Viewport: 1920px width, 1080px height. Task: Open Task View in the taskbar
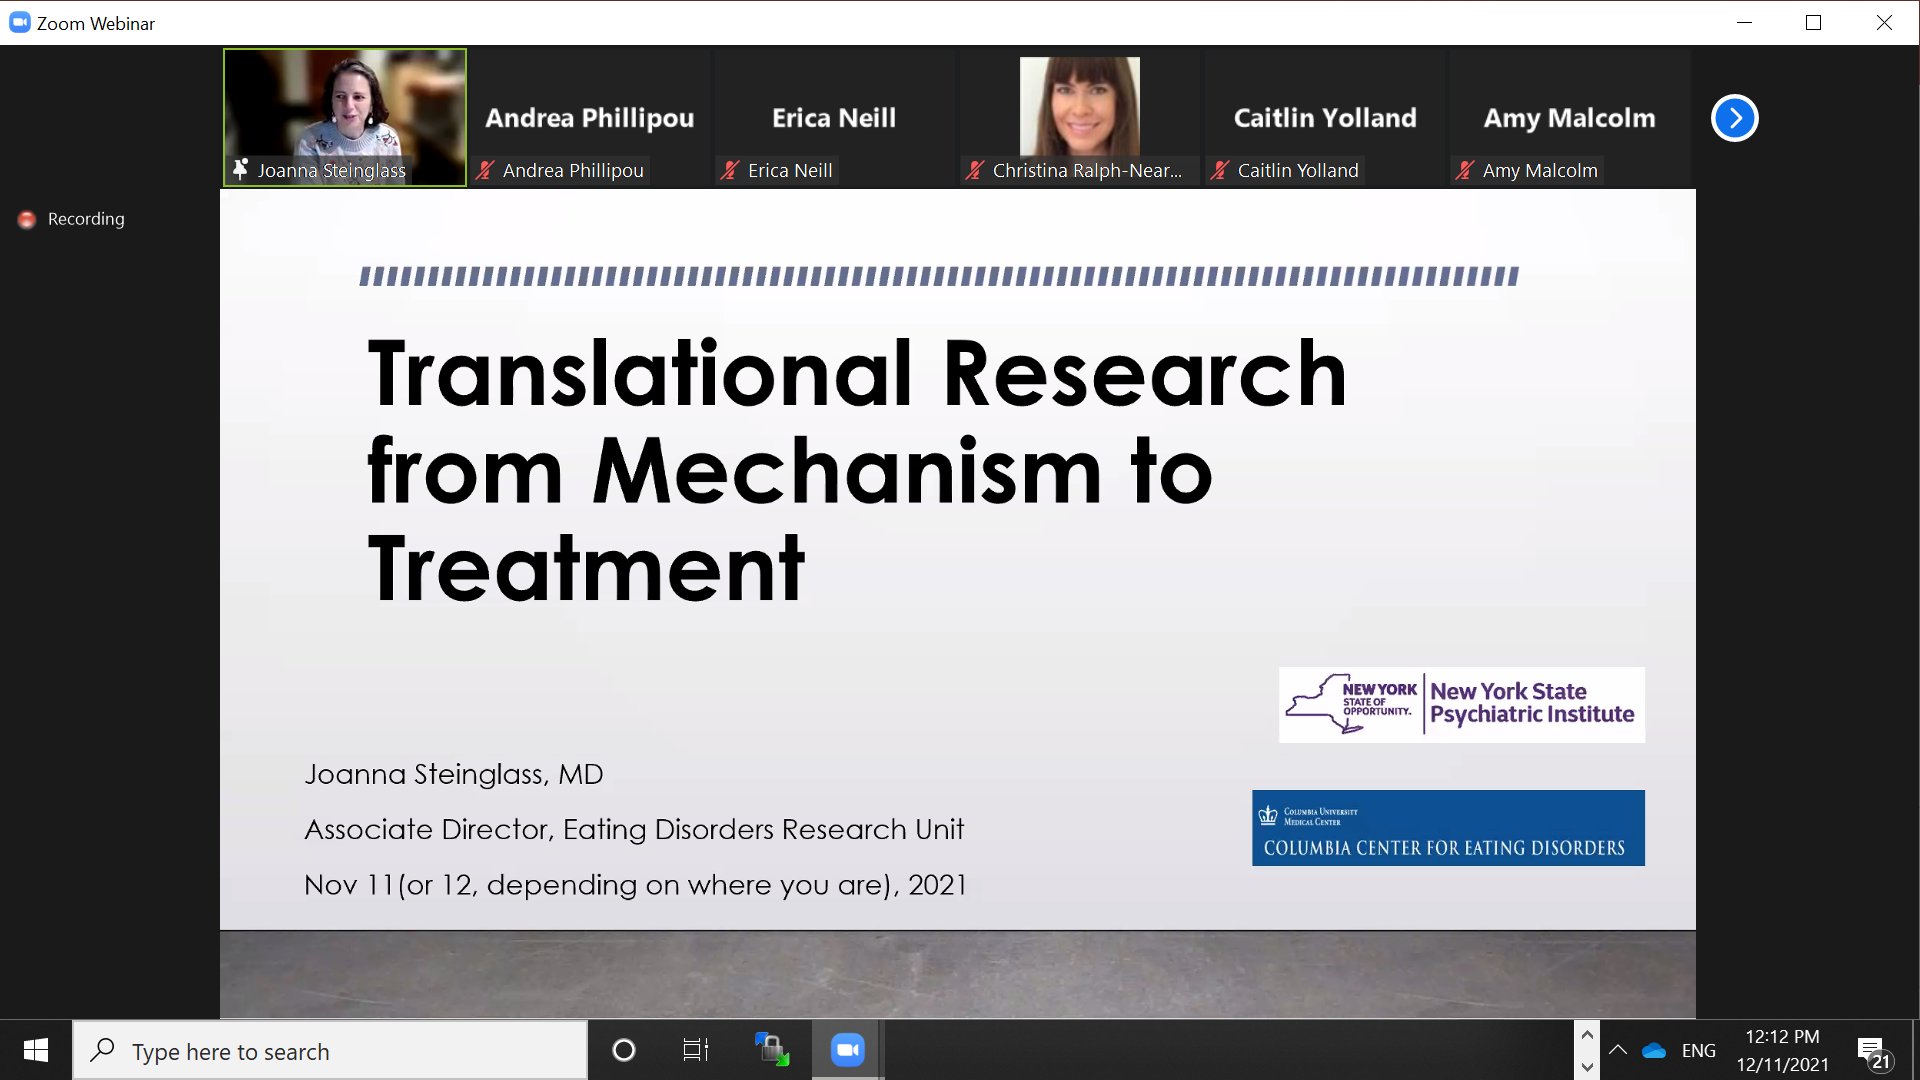click(695, 1050)
